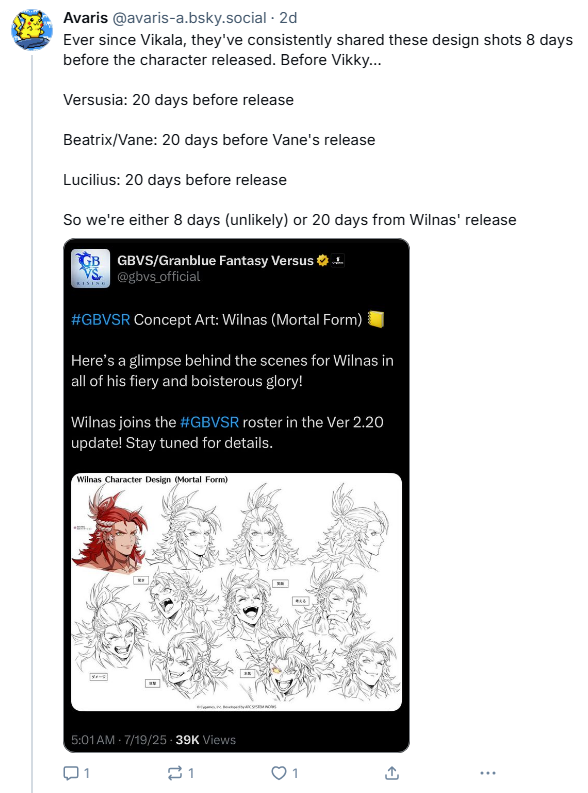Click the 5:01 AM 7/19/25 timestamp
588x793 pixels.
point(119,740)
